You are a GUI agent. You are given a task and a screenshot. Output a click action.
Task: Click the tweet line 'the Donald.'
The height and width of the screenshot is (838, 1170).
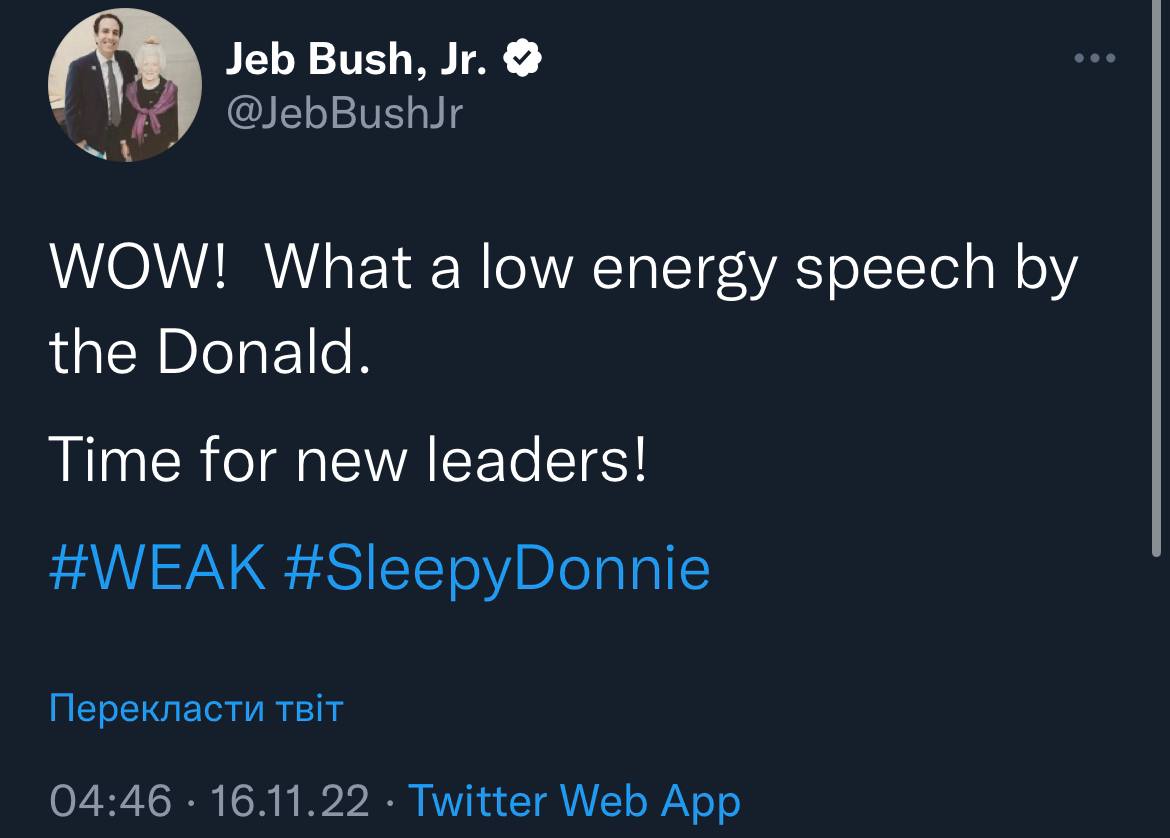(x=209, y=354)
